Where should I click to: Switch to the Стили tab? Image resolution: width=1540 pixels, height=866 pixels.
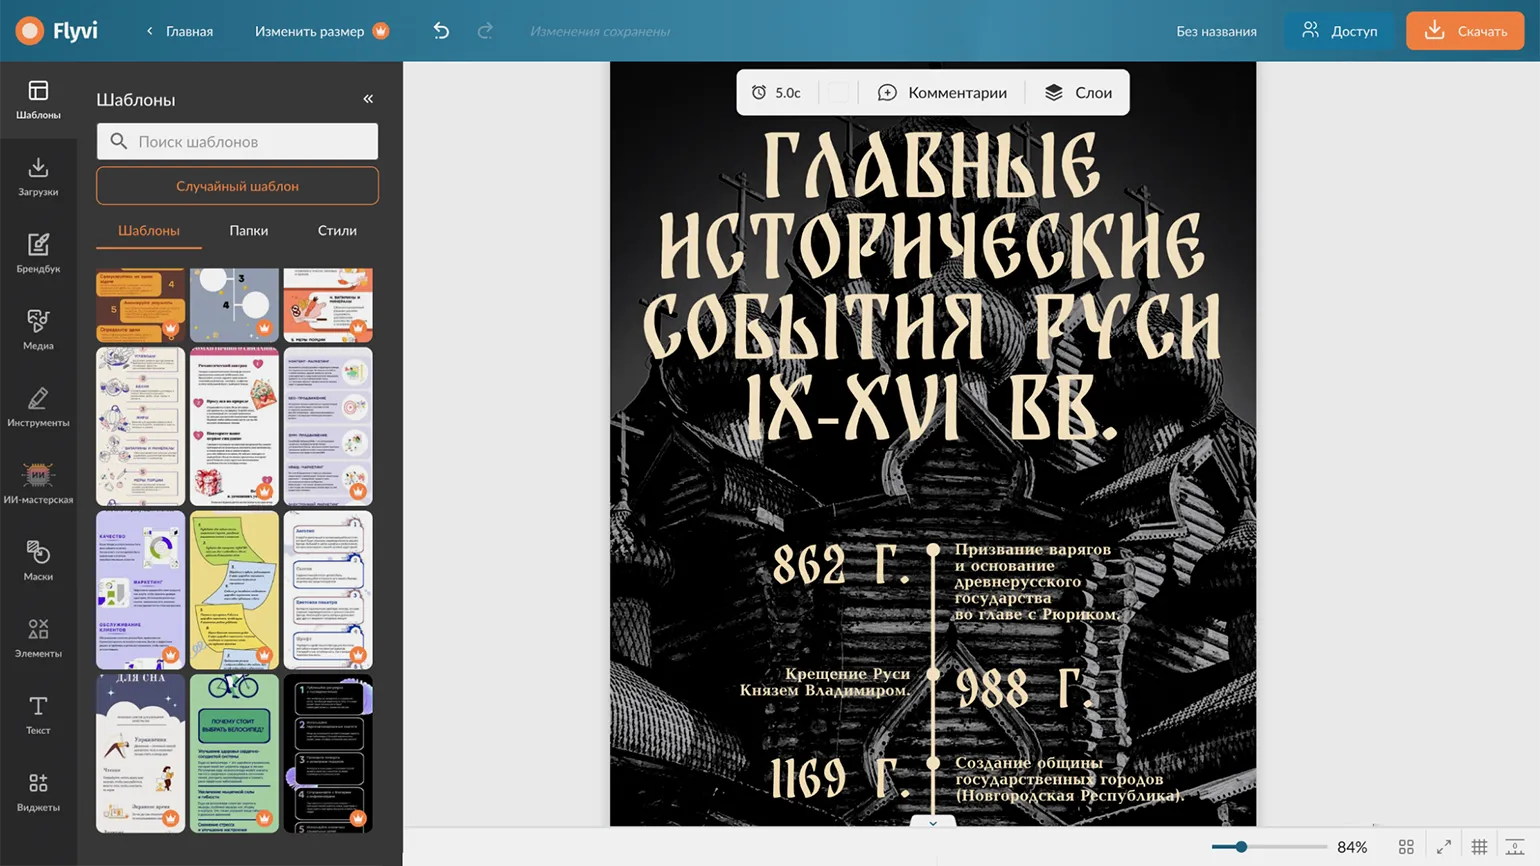tap(337, 230)
